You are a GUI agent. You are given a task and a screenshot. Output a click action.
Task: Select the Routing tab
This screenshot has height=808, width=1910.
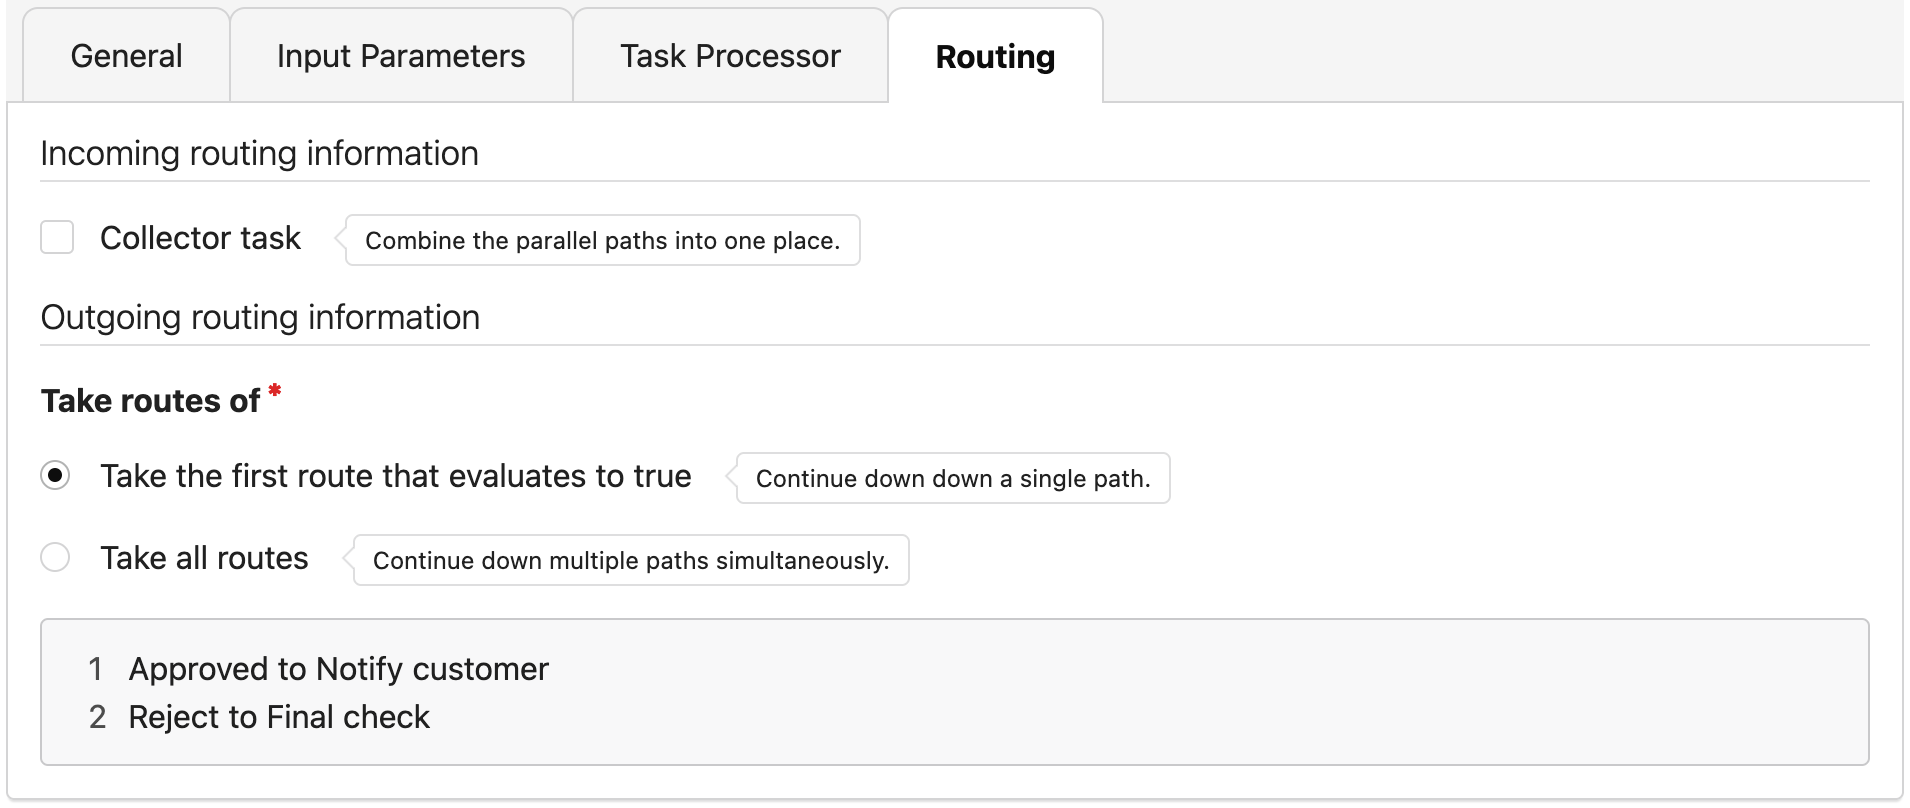point(995,57)
